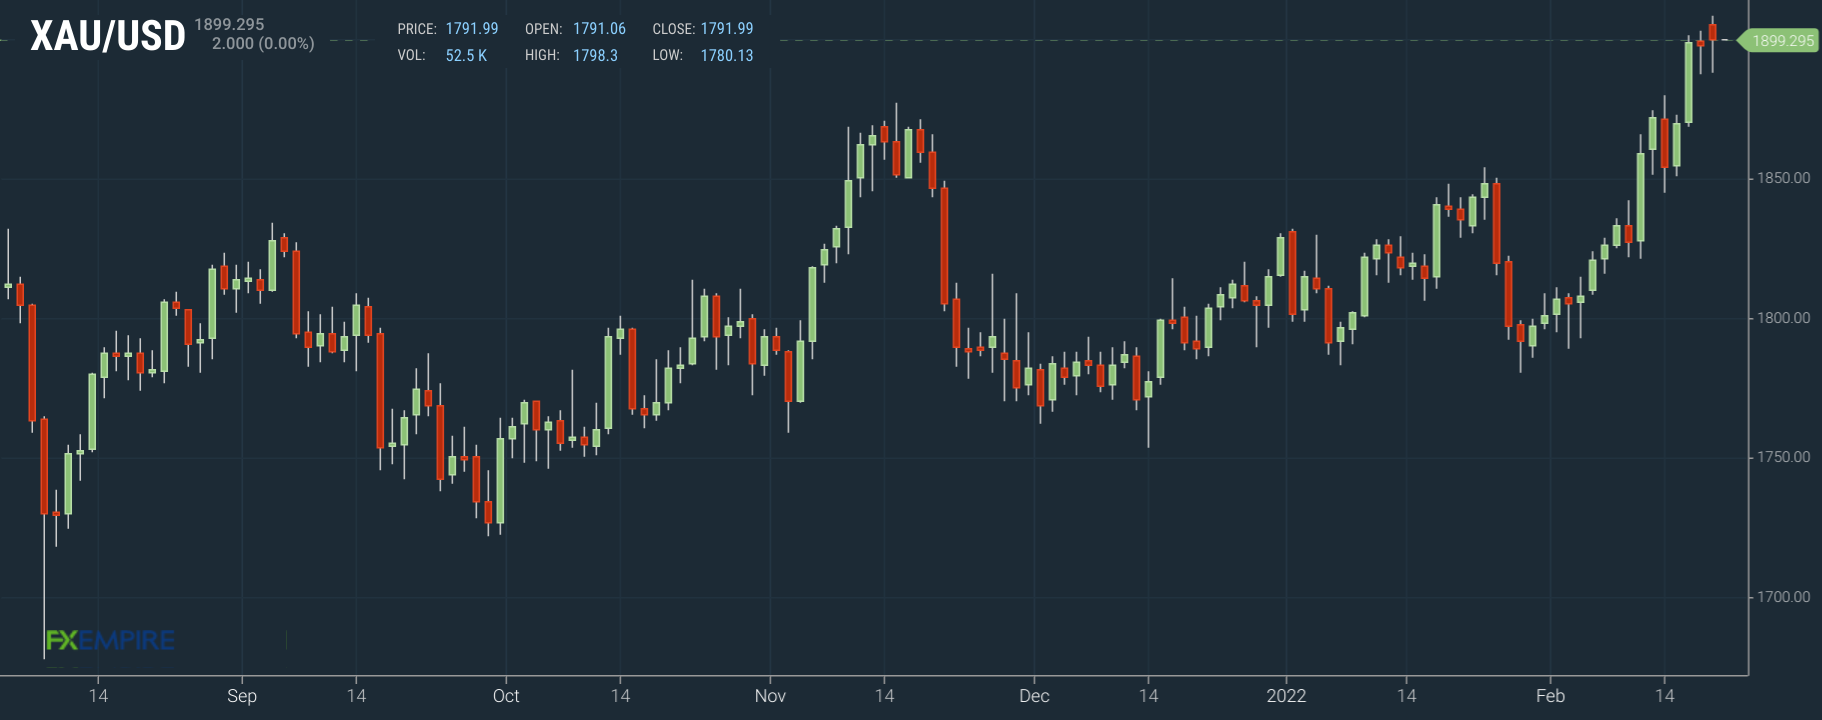Select the Dec label on the time axis
This screenshot has width=1822, height=720.
pyautogui.click(x=1034, y=696)
